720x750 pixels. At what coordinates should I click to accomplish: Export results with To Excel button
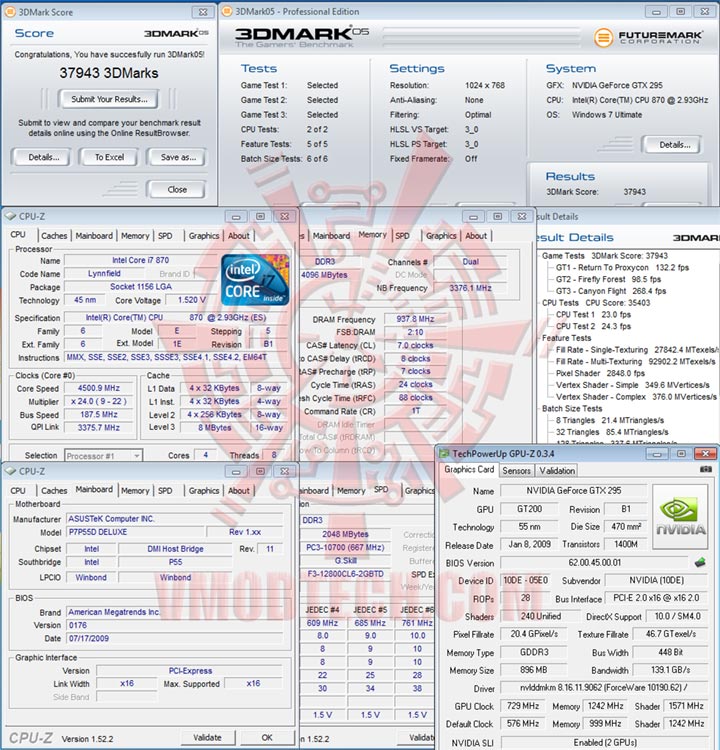pos(109,157)
